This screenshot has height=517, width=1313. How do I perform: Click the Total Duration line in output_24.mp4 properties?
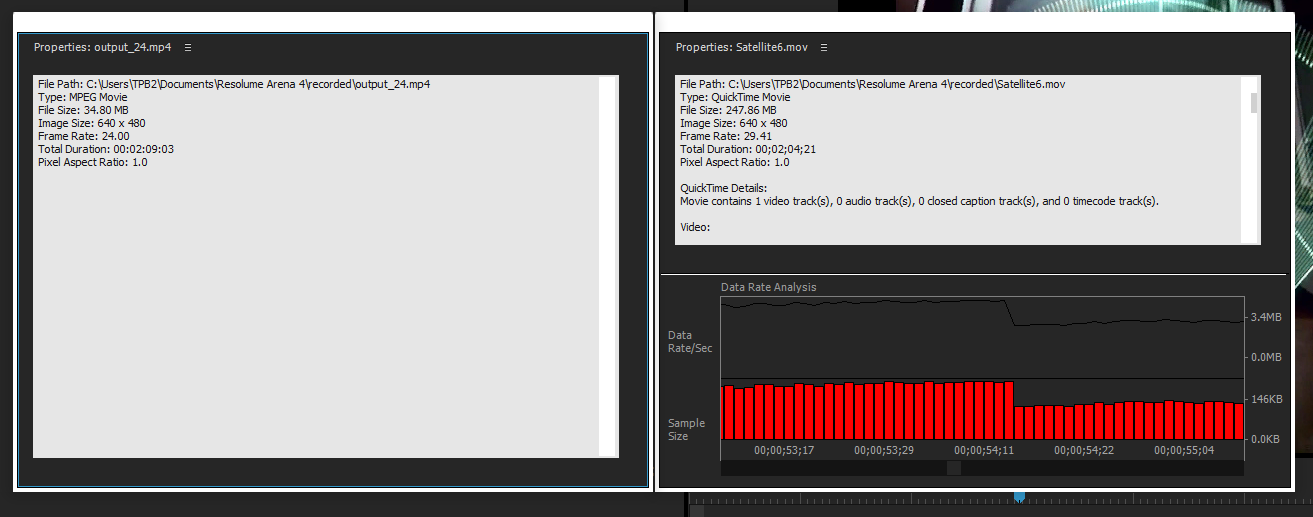pos(105,149)
